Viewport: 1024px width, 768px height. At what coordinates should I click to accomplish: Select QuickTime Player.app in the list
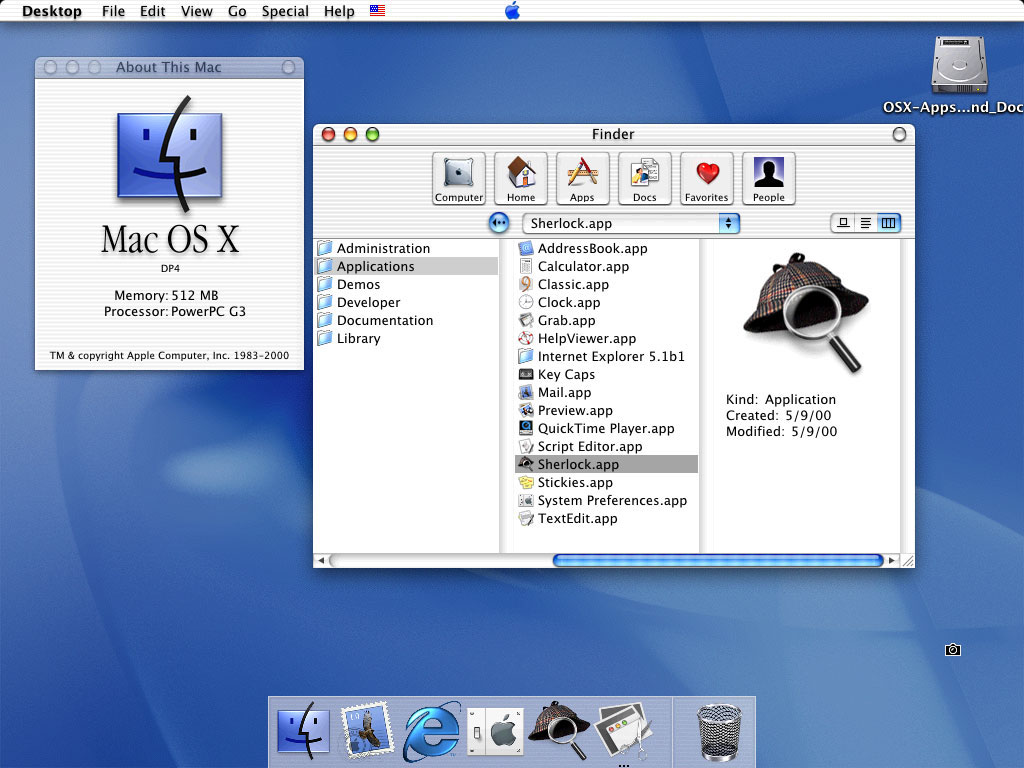(607, 428)
